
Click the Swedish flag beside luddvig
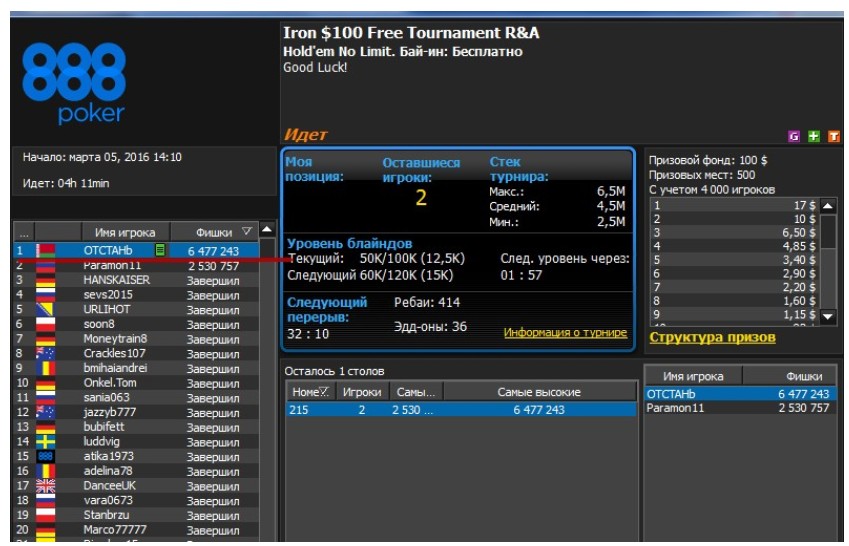(x=45, y=441)
